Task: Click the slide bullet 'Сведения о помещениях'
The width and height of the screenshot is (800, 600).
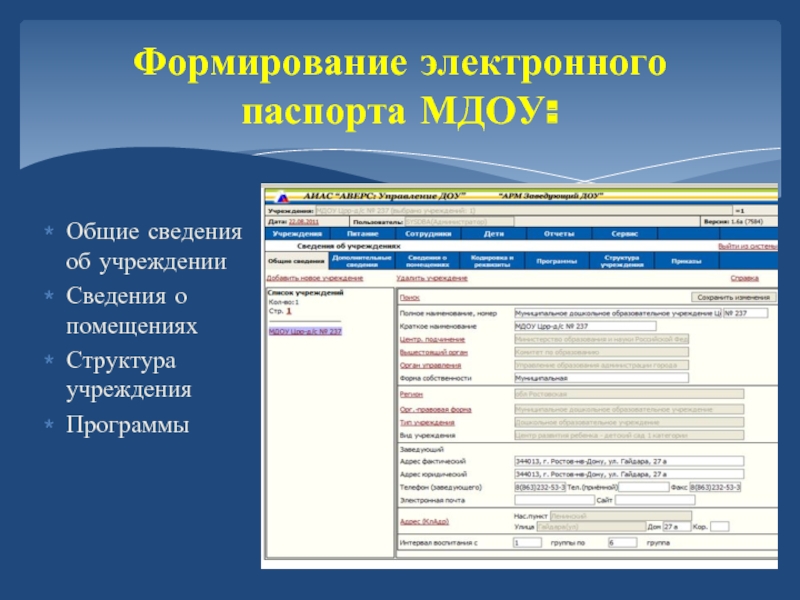Action: 132,311
